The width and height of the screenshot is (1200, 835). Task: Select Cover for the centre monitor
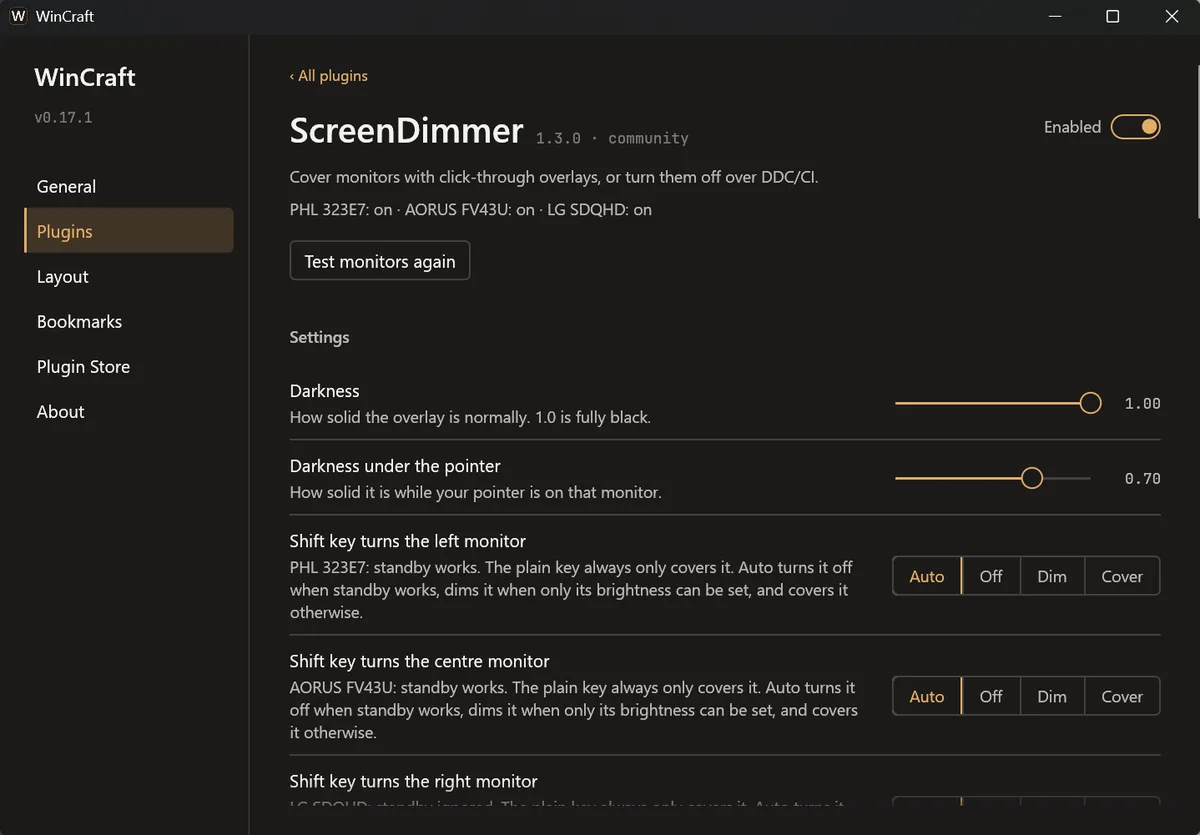[x=1122, y=696]
